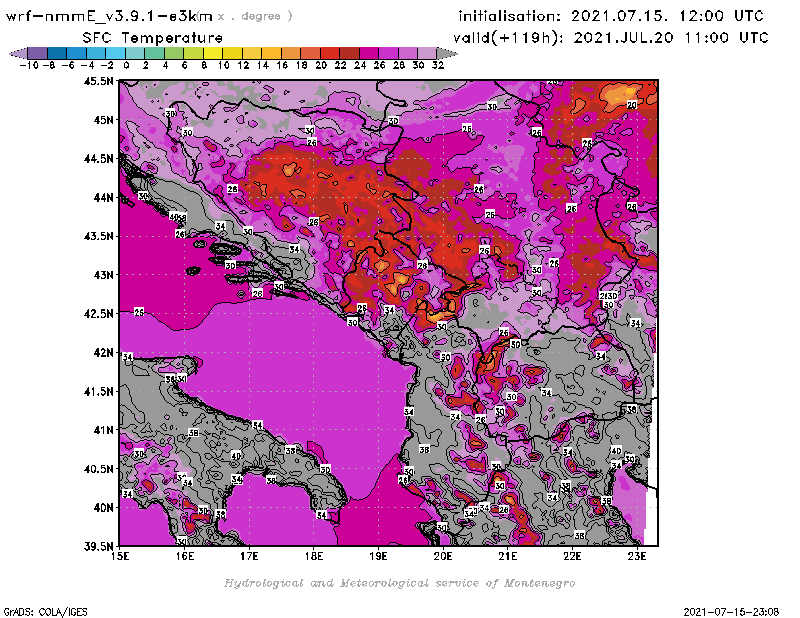Select the '16E' longitude axis label

pos(185,556)
